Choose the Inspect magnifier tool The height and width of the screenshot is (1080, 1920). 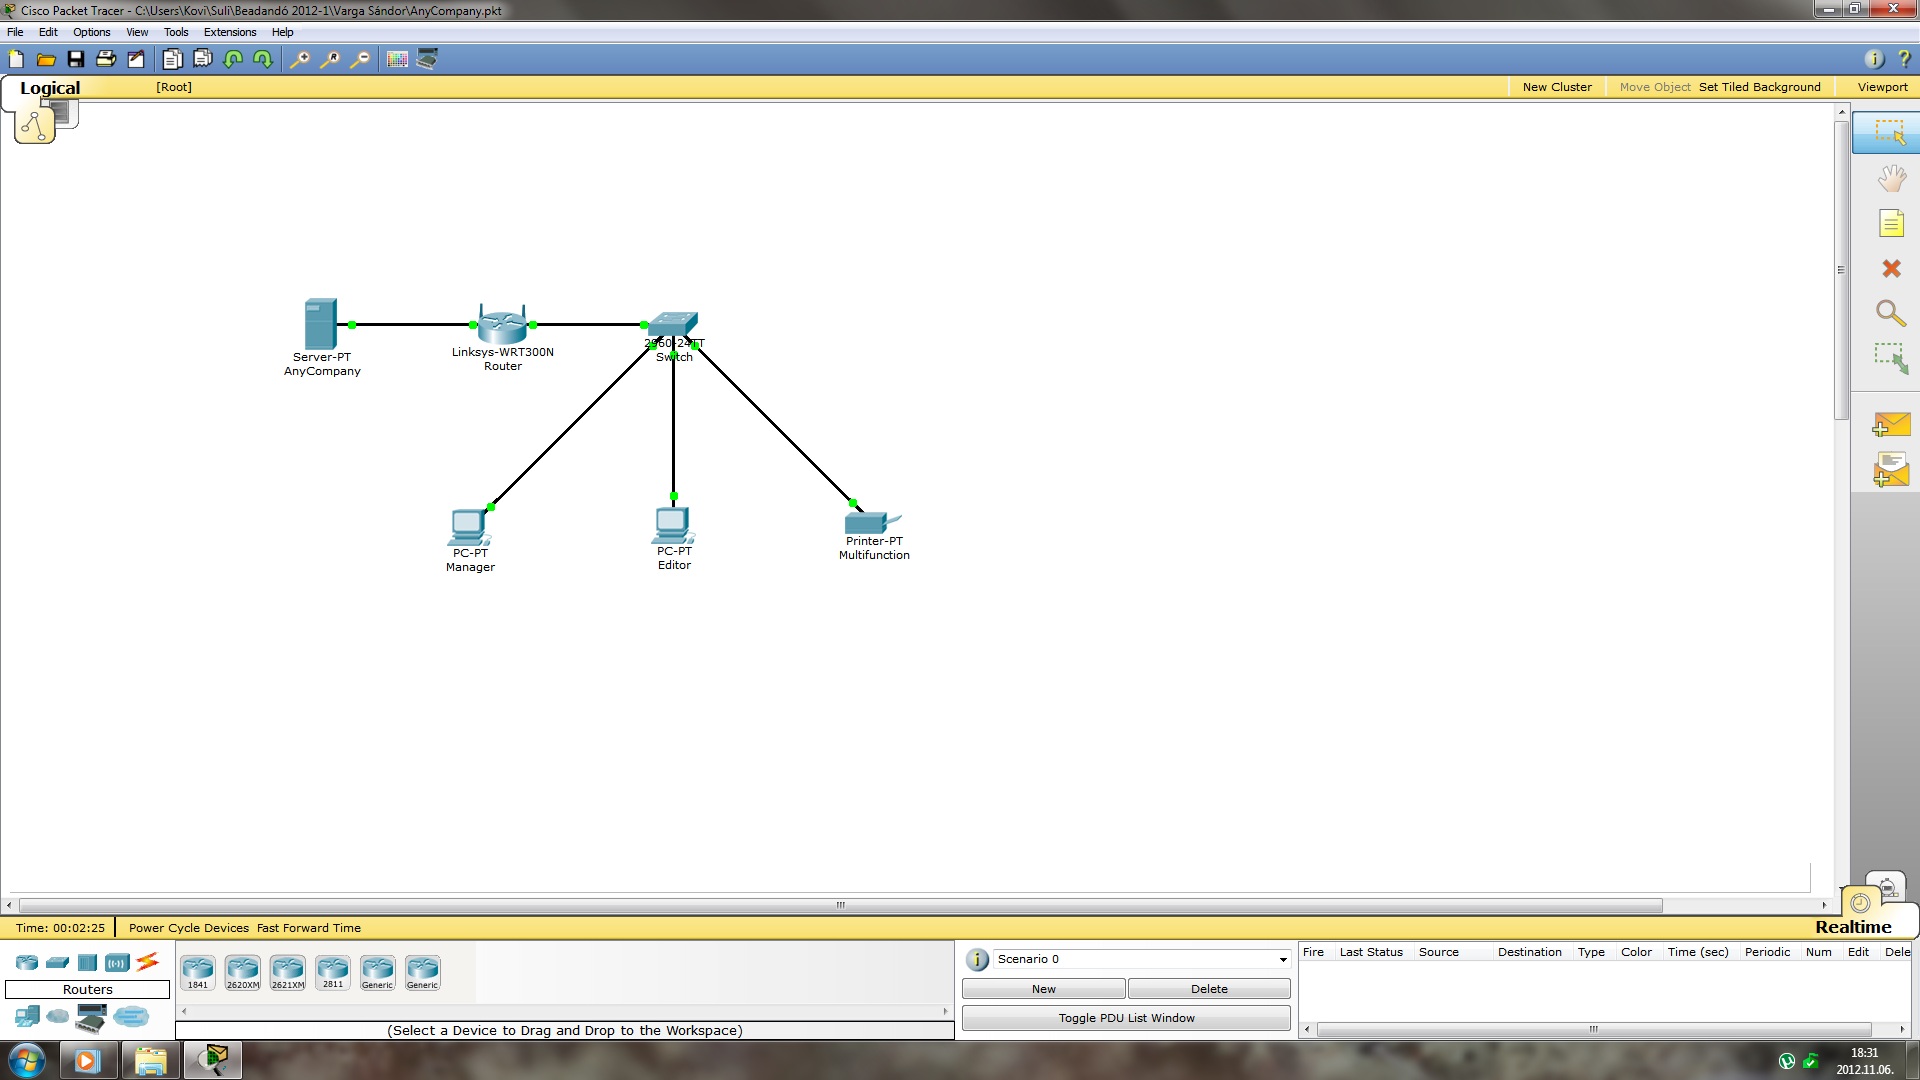point(1891,313)
